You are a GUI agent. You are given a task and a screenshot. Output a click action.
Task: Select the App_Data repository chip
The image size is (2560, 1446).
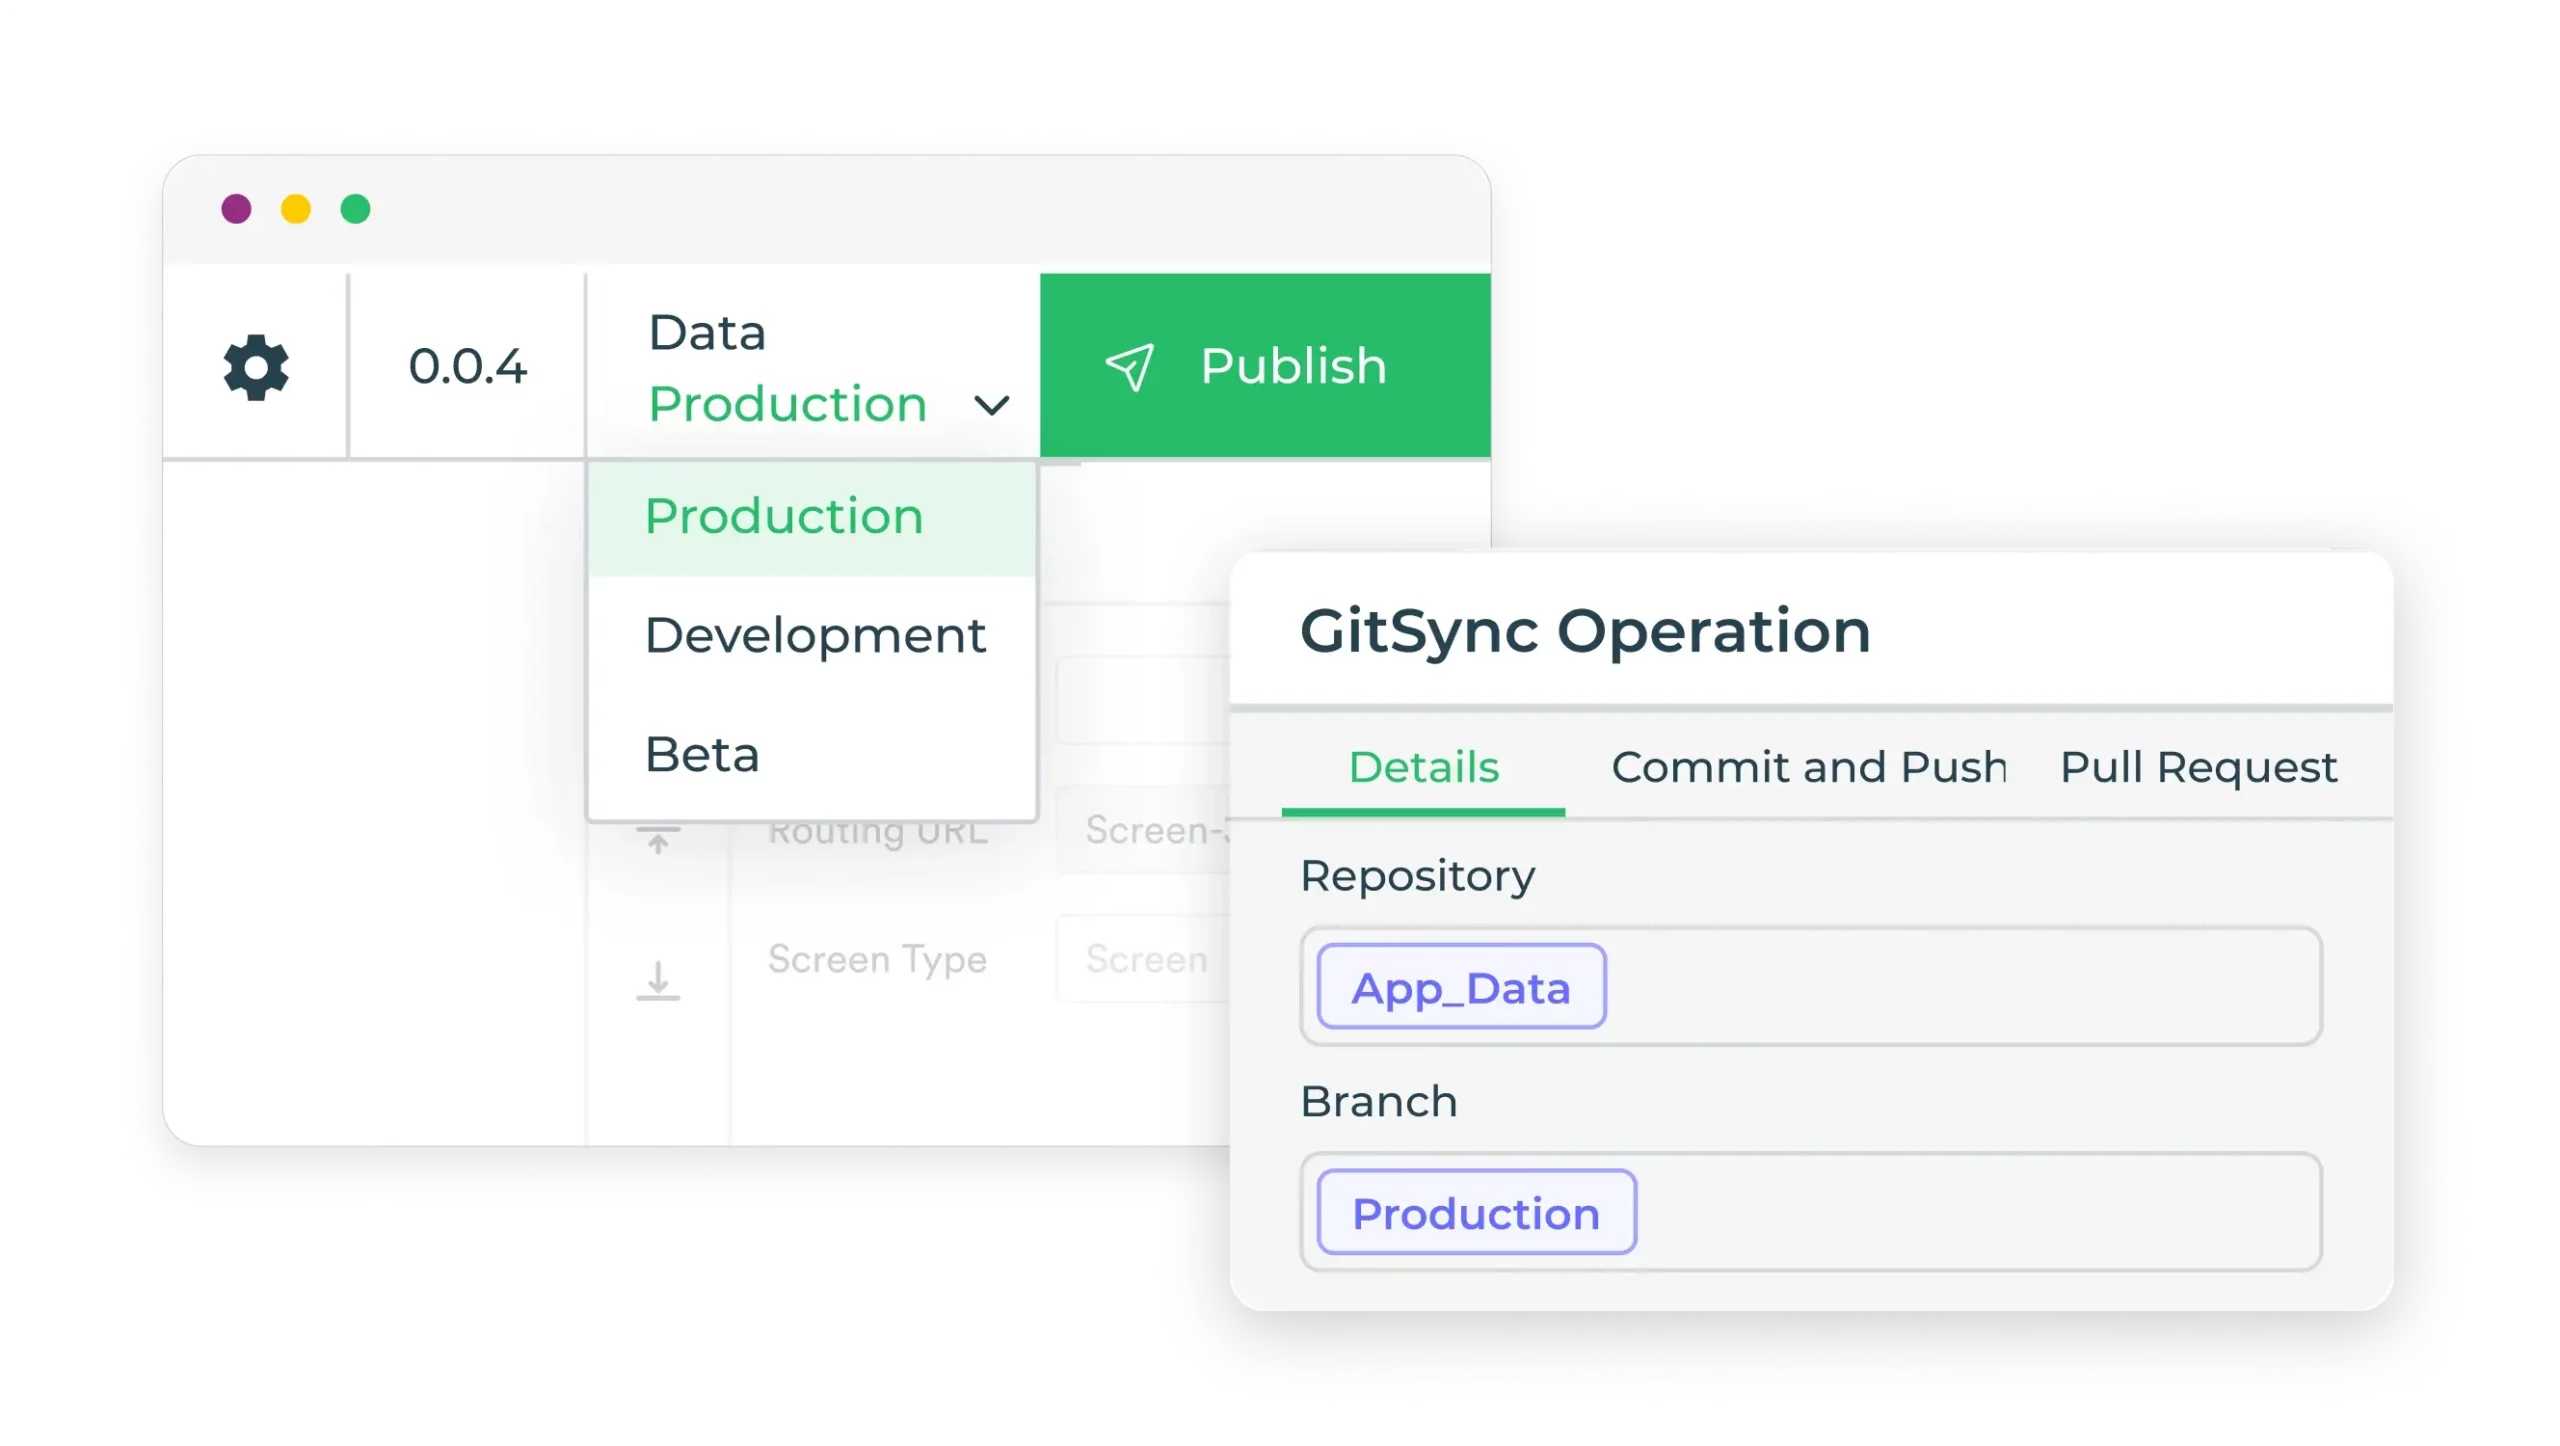coord(1458,987)
